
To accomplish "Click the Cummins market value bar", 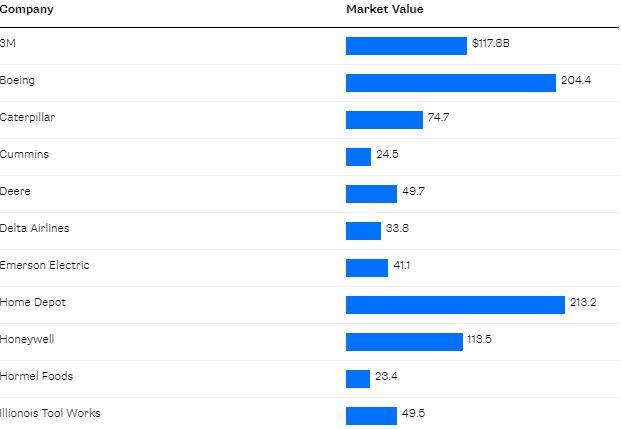I will tap(358, 156).
